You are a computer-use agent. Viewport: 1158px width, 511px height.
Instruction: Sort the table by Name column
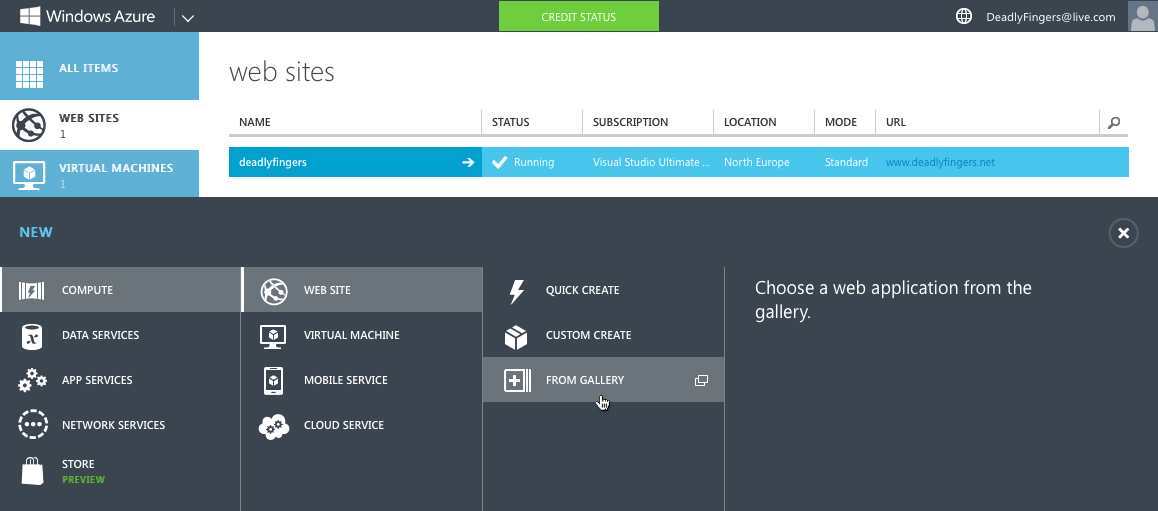tap(255, 123)
